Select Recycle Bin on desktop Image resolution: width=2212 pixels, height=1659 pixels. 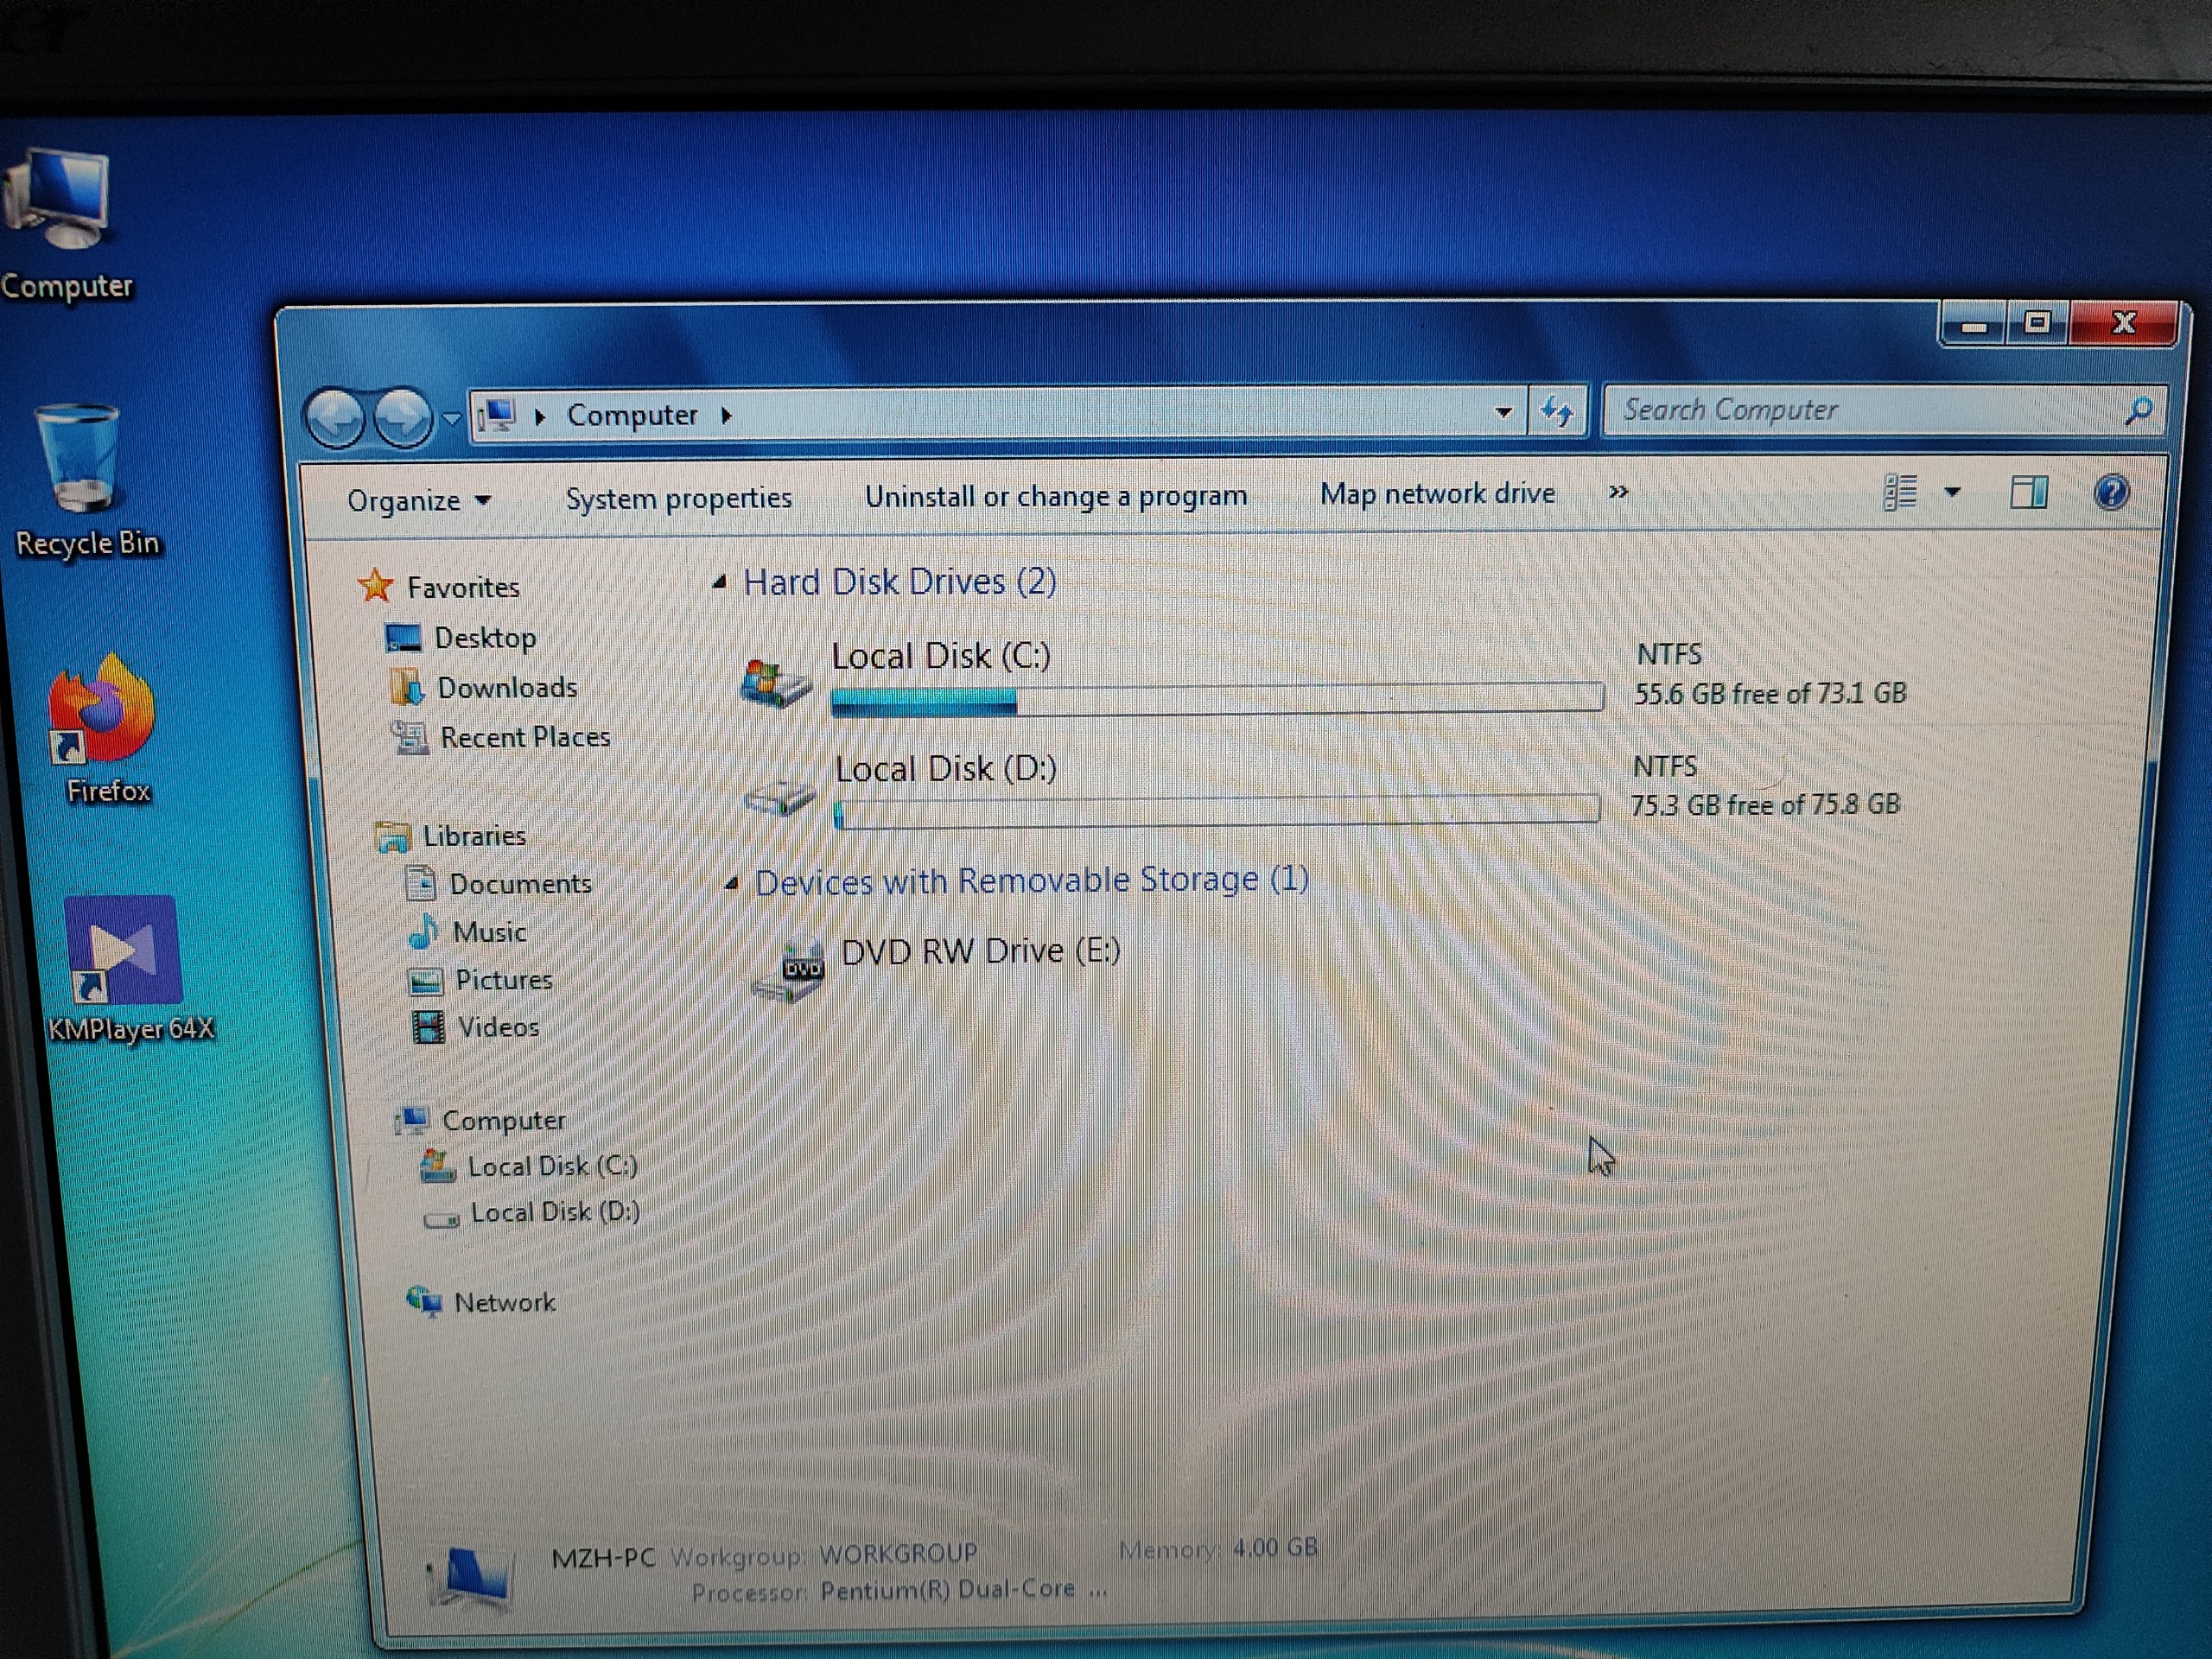tap(78, 460)
